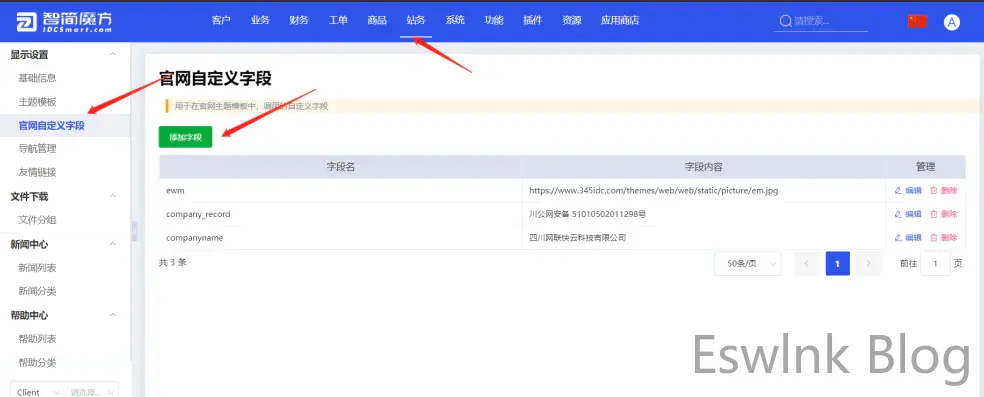Click the 字段名 column header
This screenshot has width=984, height=397.
pyautogui.click(x=341, y=167)
